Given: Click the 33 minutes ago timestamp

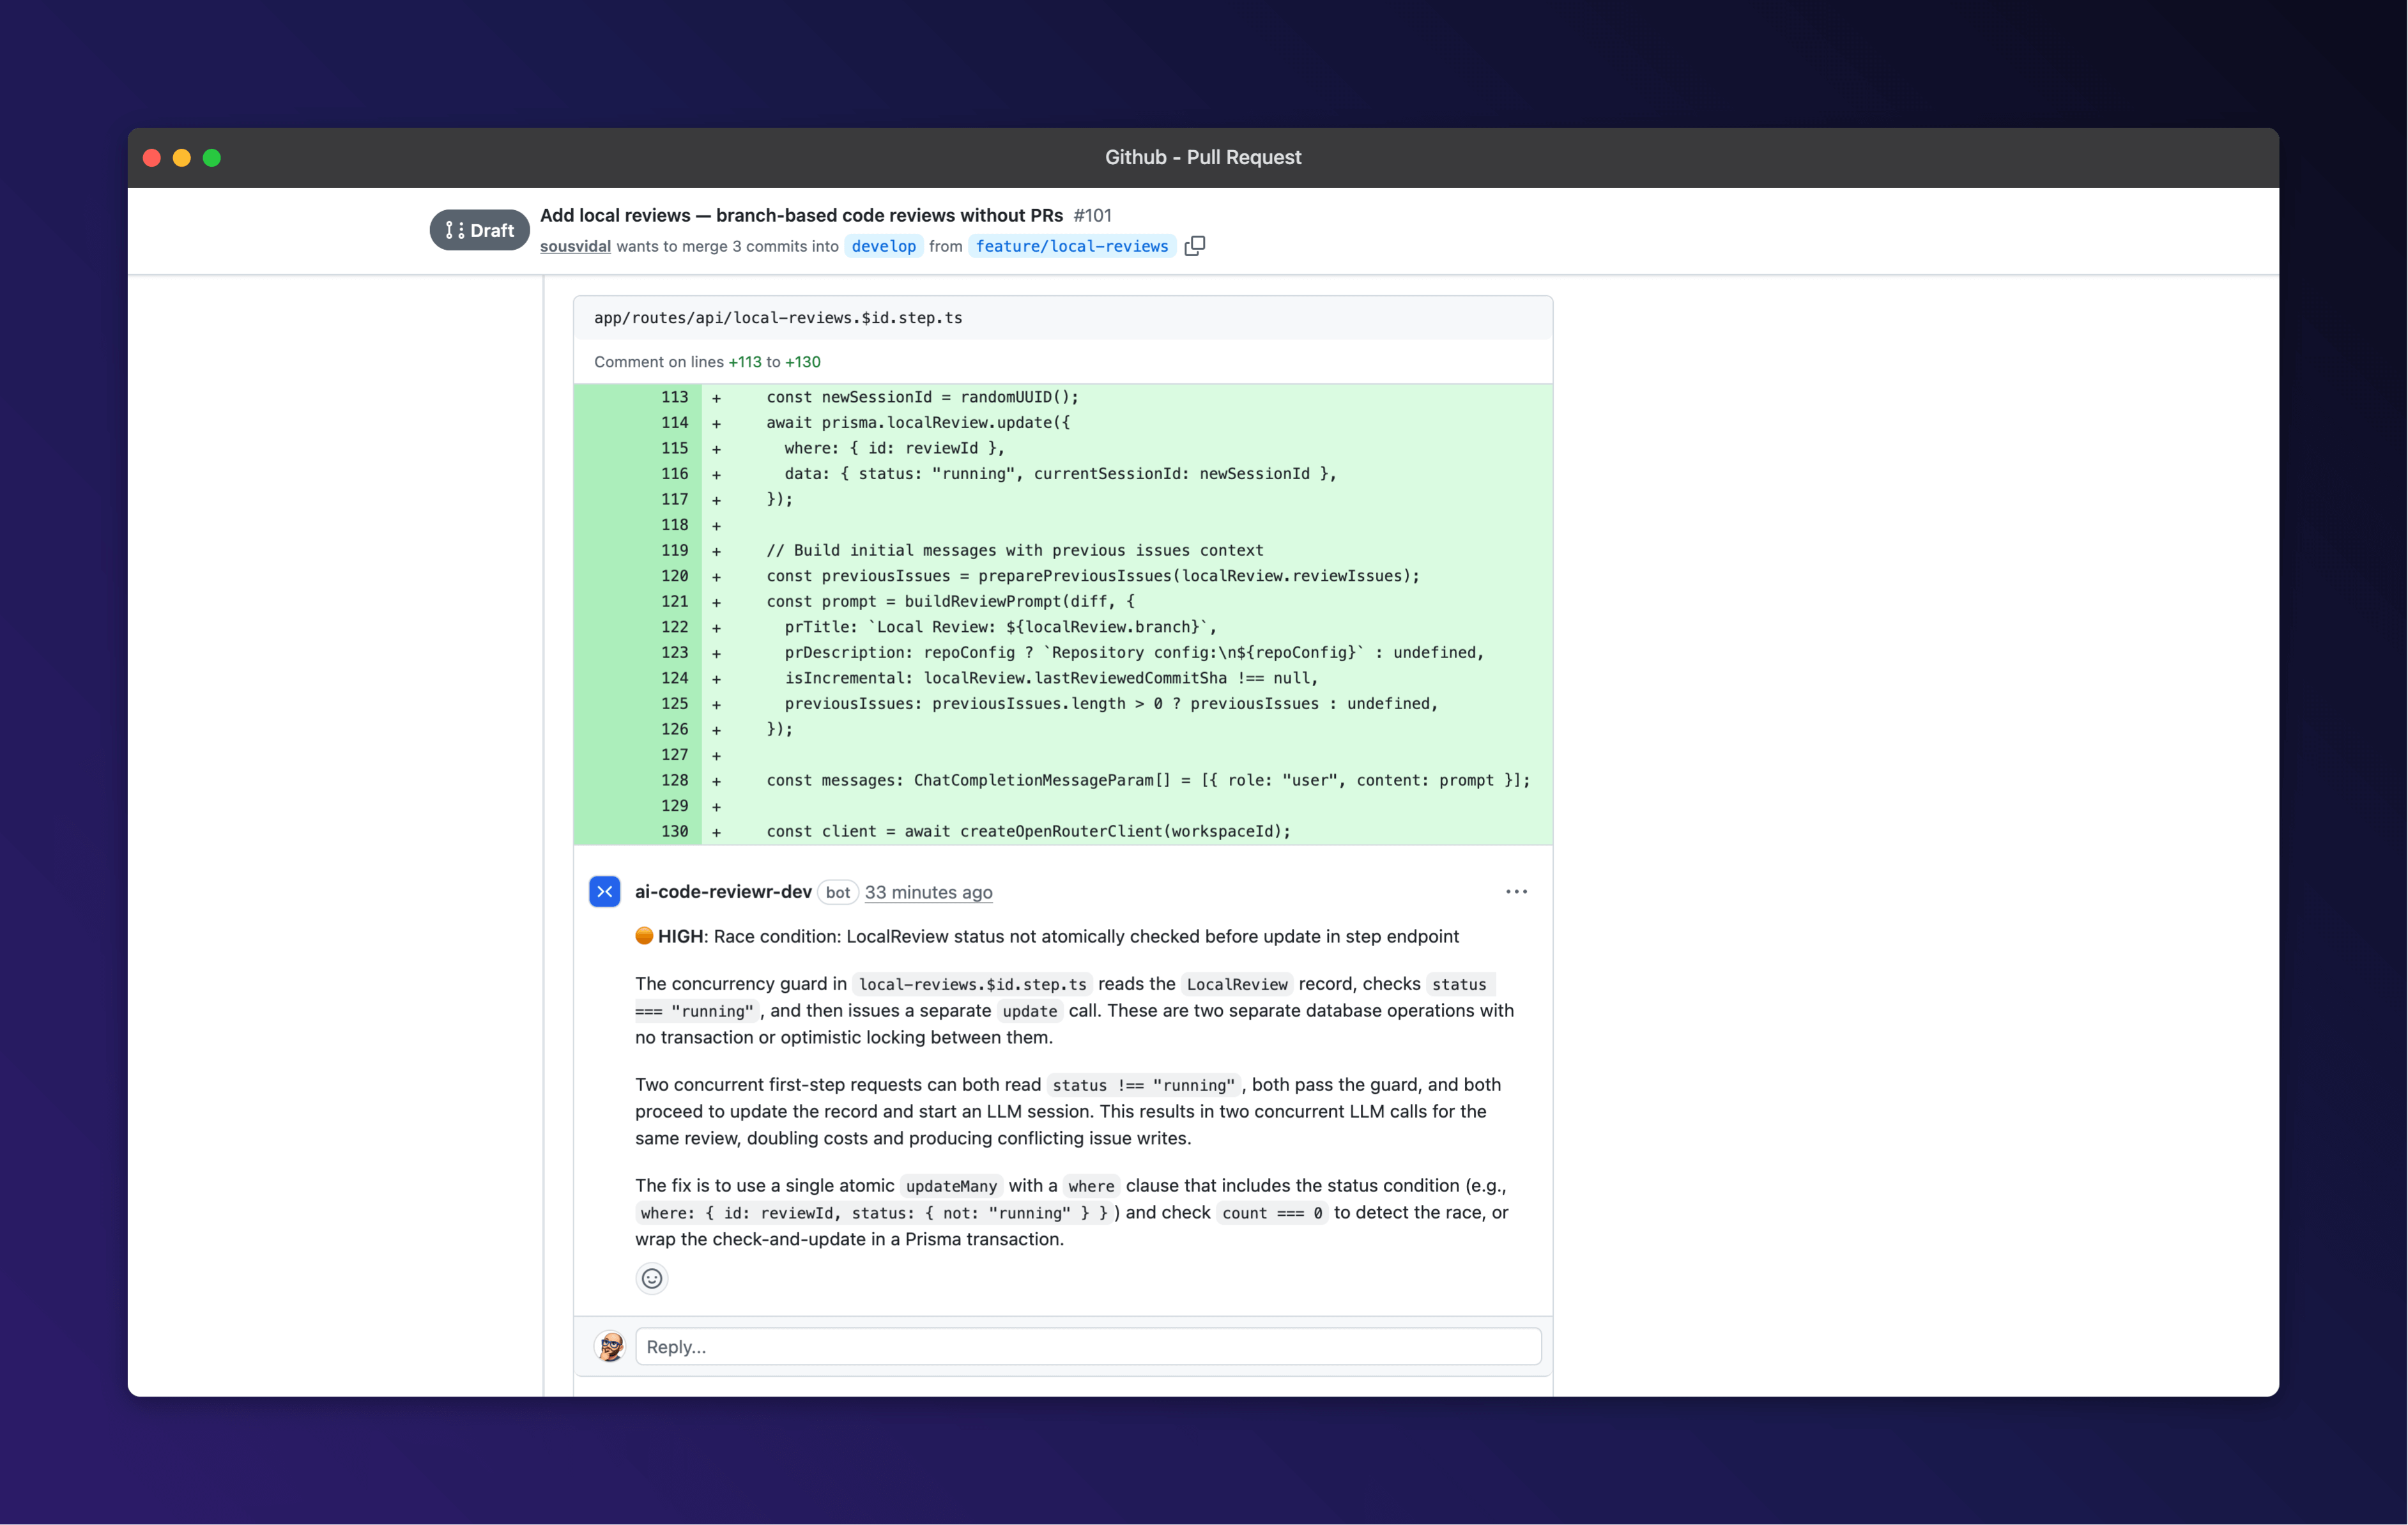Looking at the screenshot, I should pyautogui.click(x=928, y=892).
